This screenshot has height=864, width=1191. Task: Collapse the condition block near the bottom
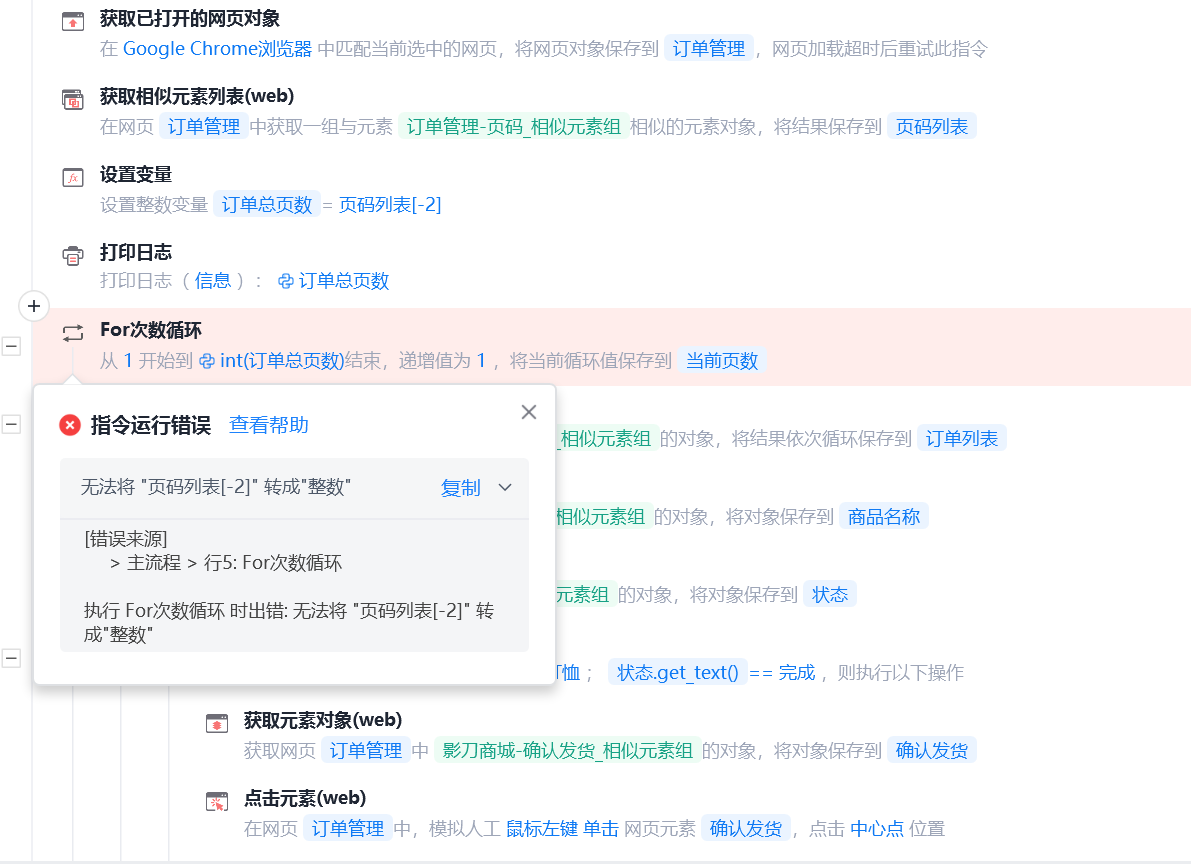tap(11, 658)
